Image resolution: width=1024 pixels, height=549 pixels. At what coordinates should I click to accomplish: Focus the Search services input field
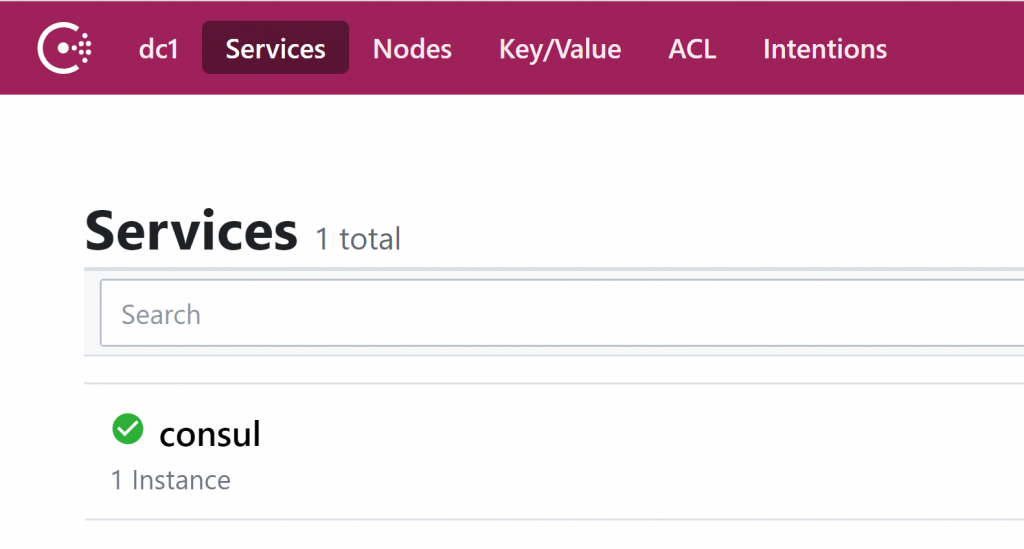pyautogui.click(x=560, y=314)
